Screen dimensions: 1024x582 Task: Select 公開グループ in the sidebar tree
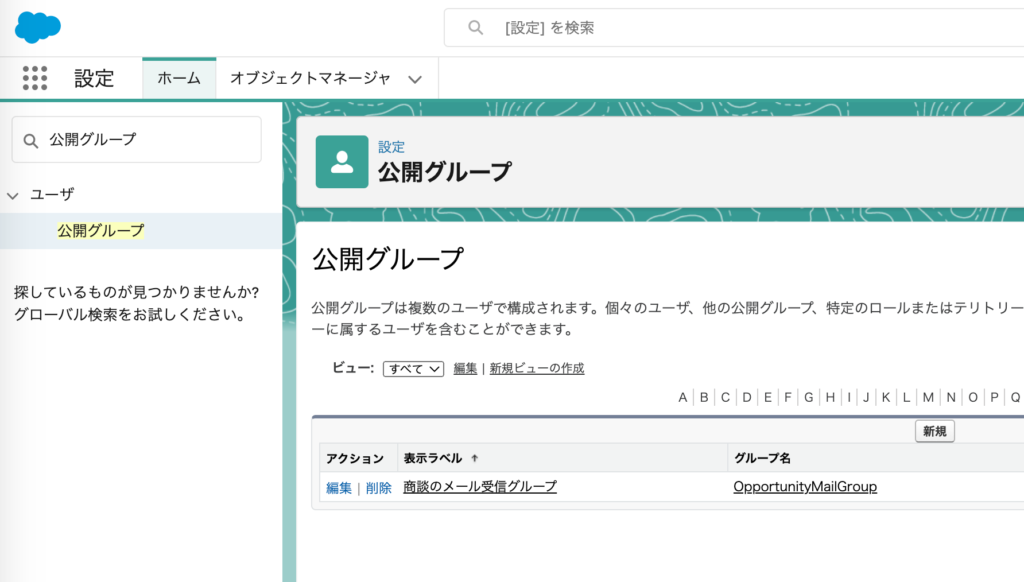click(x=101, y=231)
